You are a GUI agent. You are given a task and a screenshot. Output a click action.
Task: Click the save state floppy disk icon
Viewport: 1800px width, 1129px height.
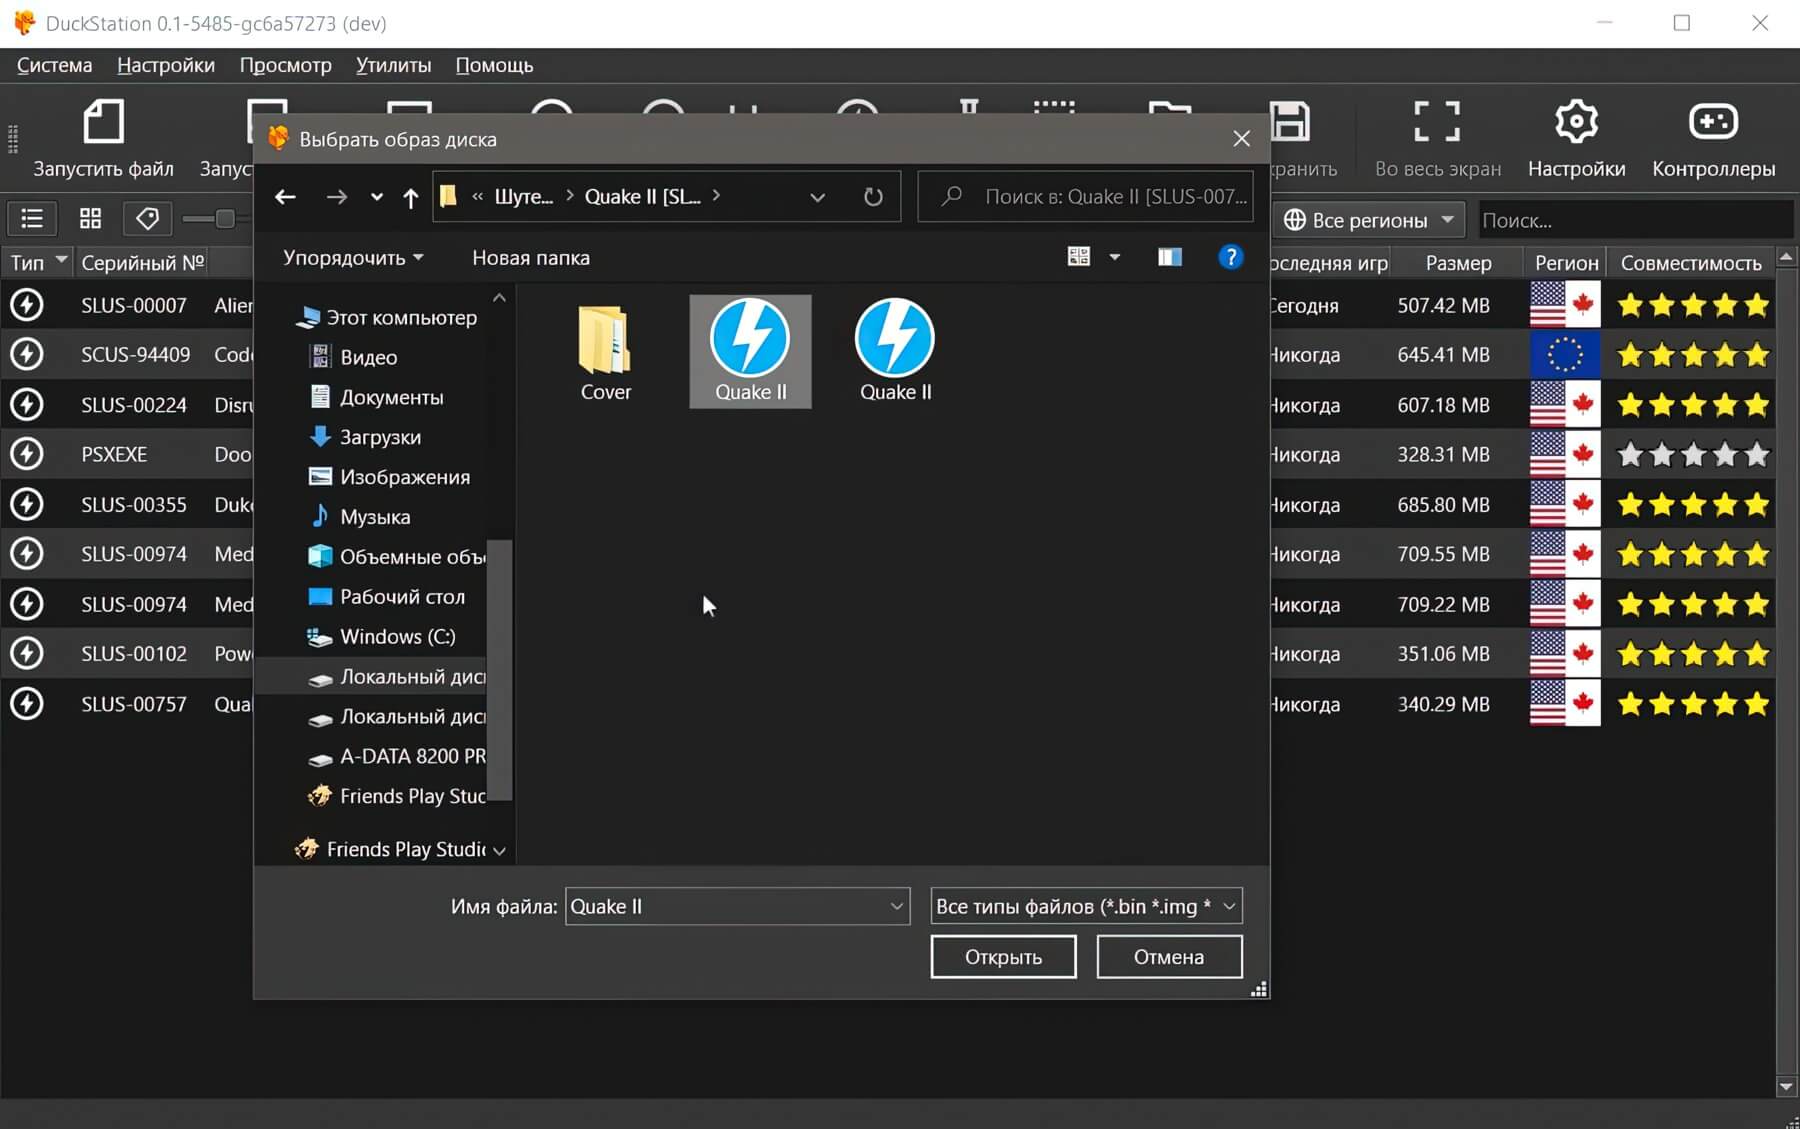pos(1290,122)
